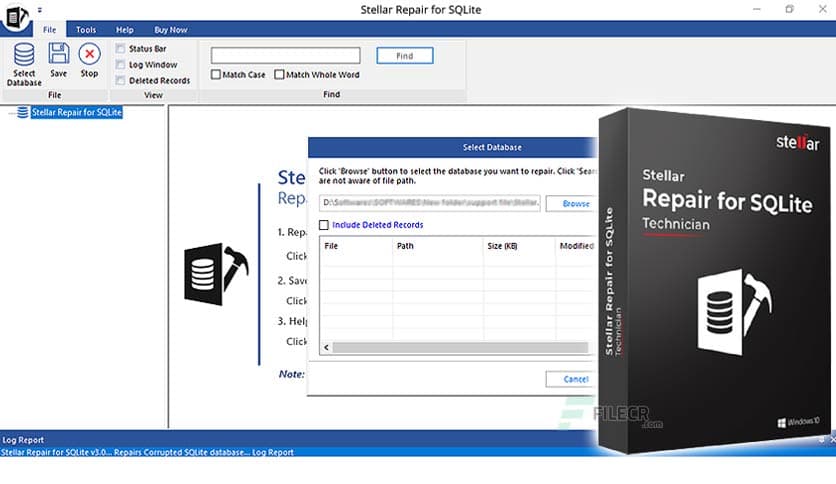Open the Tools ribbon tab
The height and width of the screenshot is (484, 836).
click(86, 30)
